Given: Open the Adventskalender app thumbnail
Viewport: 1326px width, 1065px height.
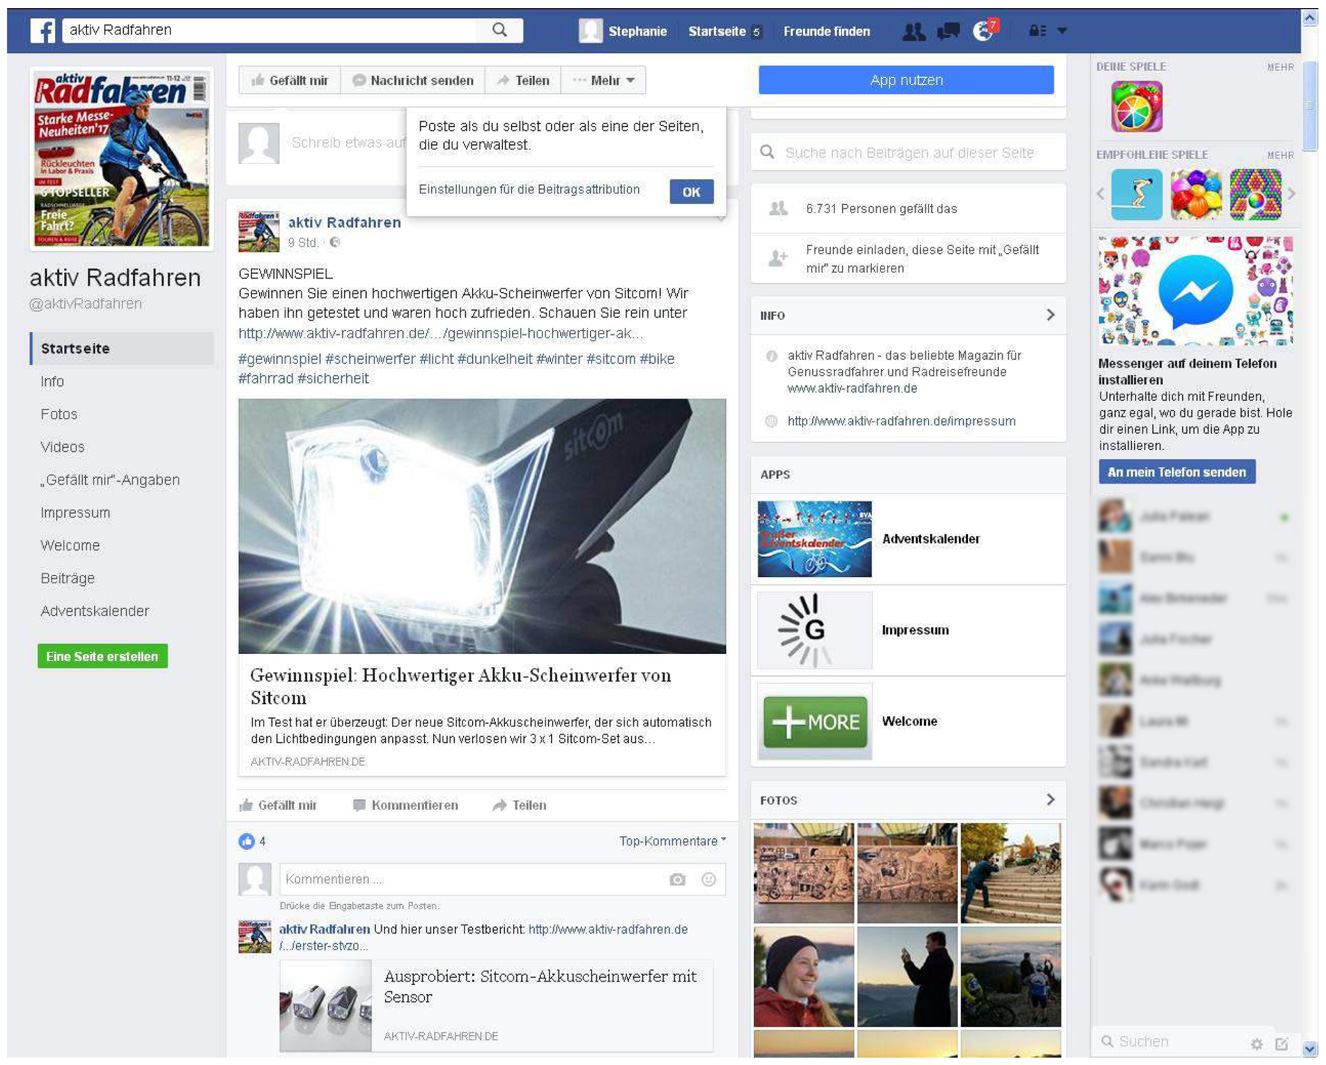Looking at the screenshot, I should 814,539.
